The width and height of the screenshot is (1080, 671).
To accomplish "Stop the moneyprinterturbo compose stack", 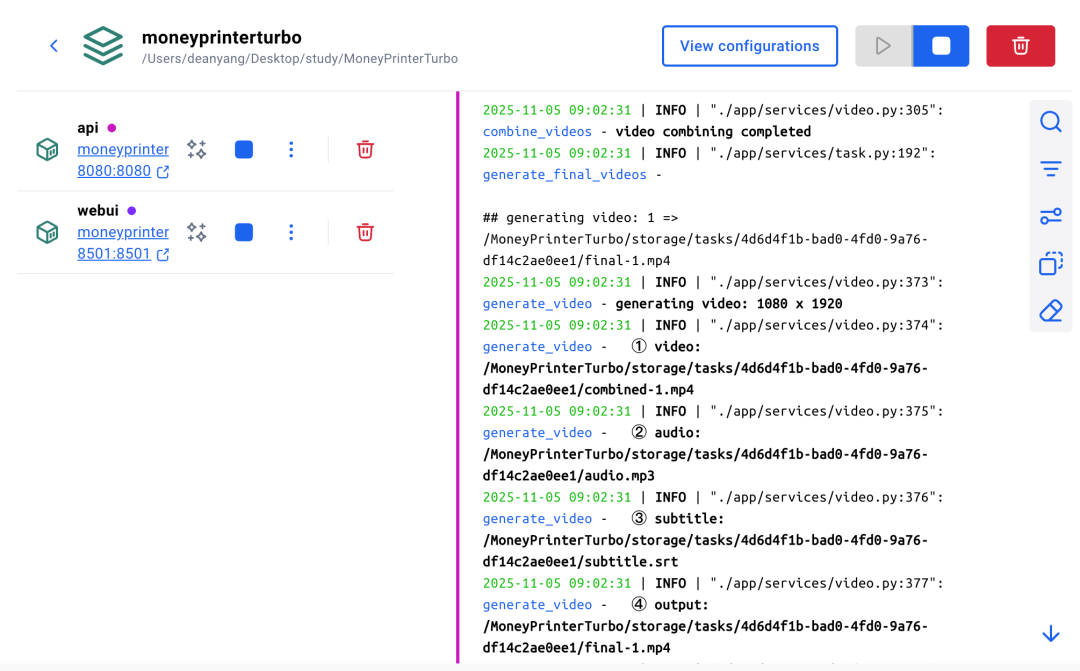I will 940,46.
